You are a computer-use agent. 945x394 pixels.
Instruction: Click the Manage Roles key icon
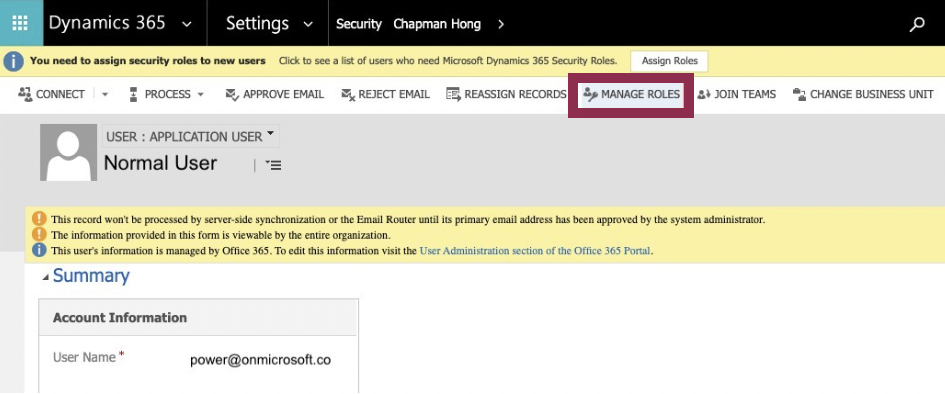pyautogui.click(x=590, y=95)
